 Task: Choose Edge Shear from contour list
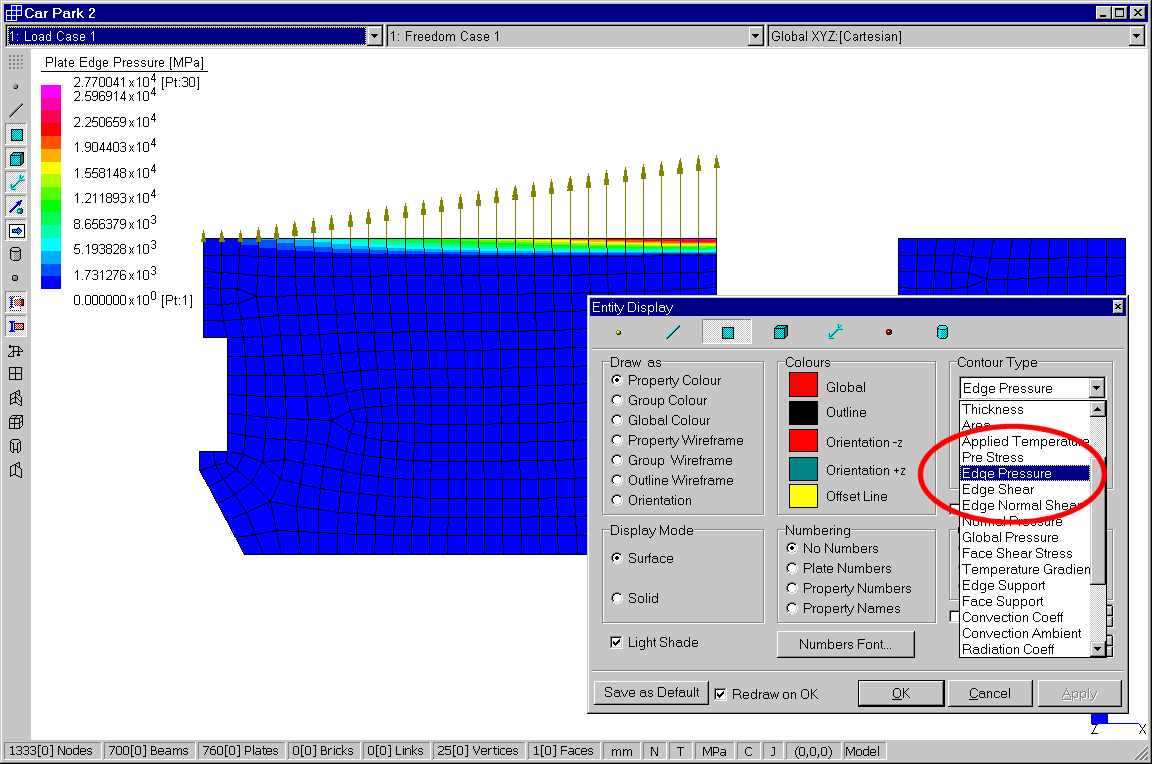pos(998,490)
